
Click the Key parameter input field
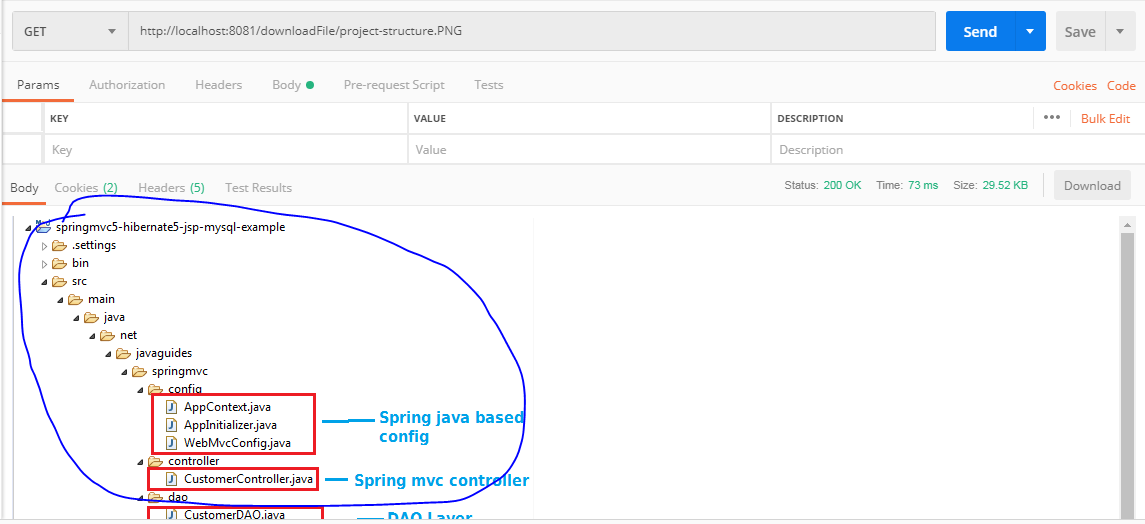coord(225,150)
